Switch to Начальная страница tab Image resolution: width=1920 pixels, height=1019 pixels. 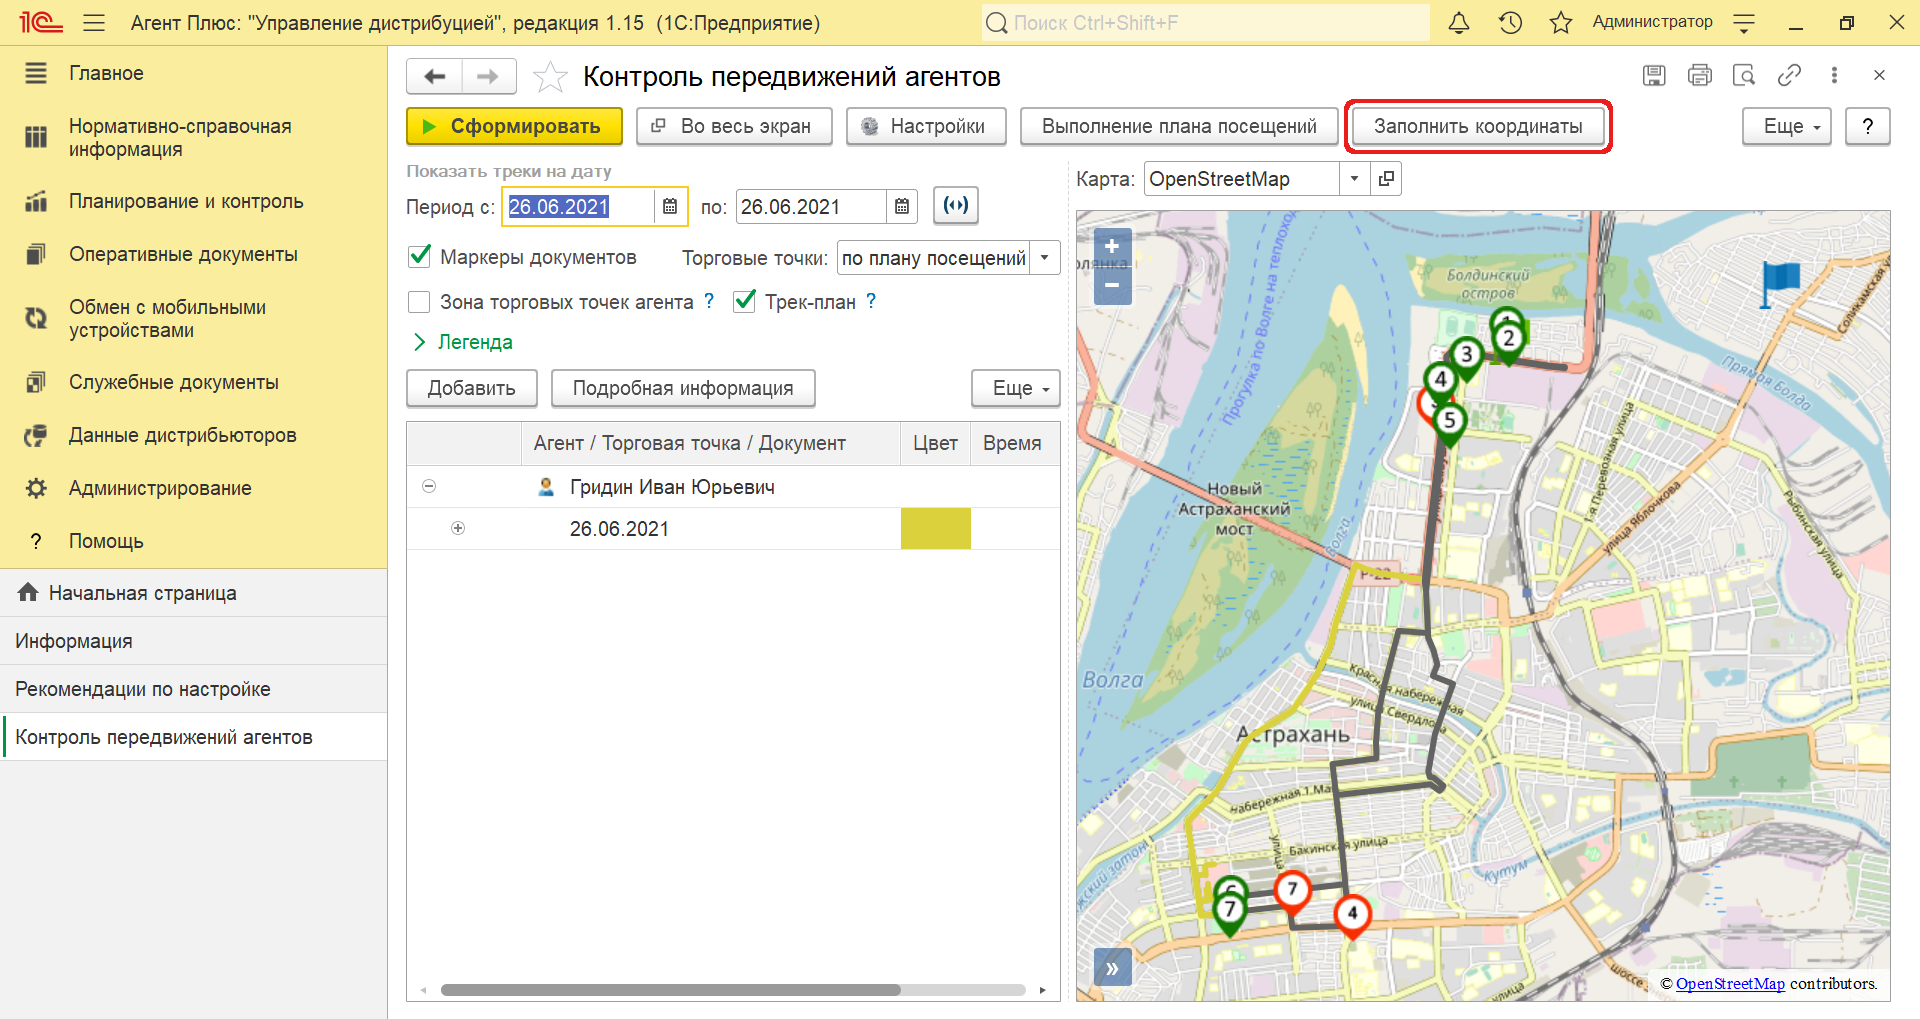coord(194,593)
